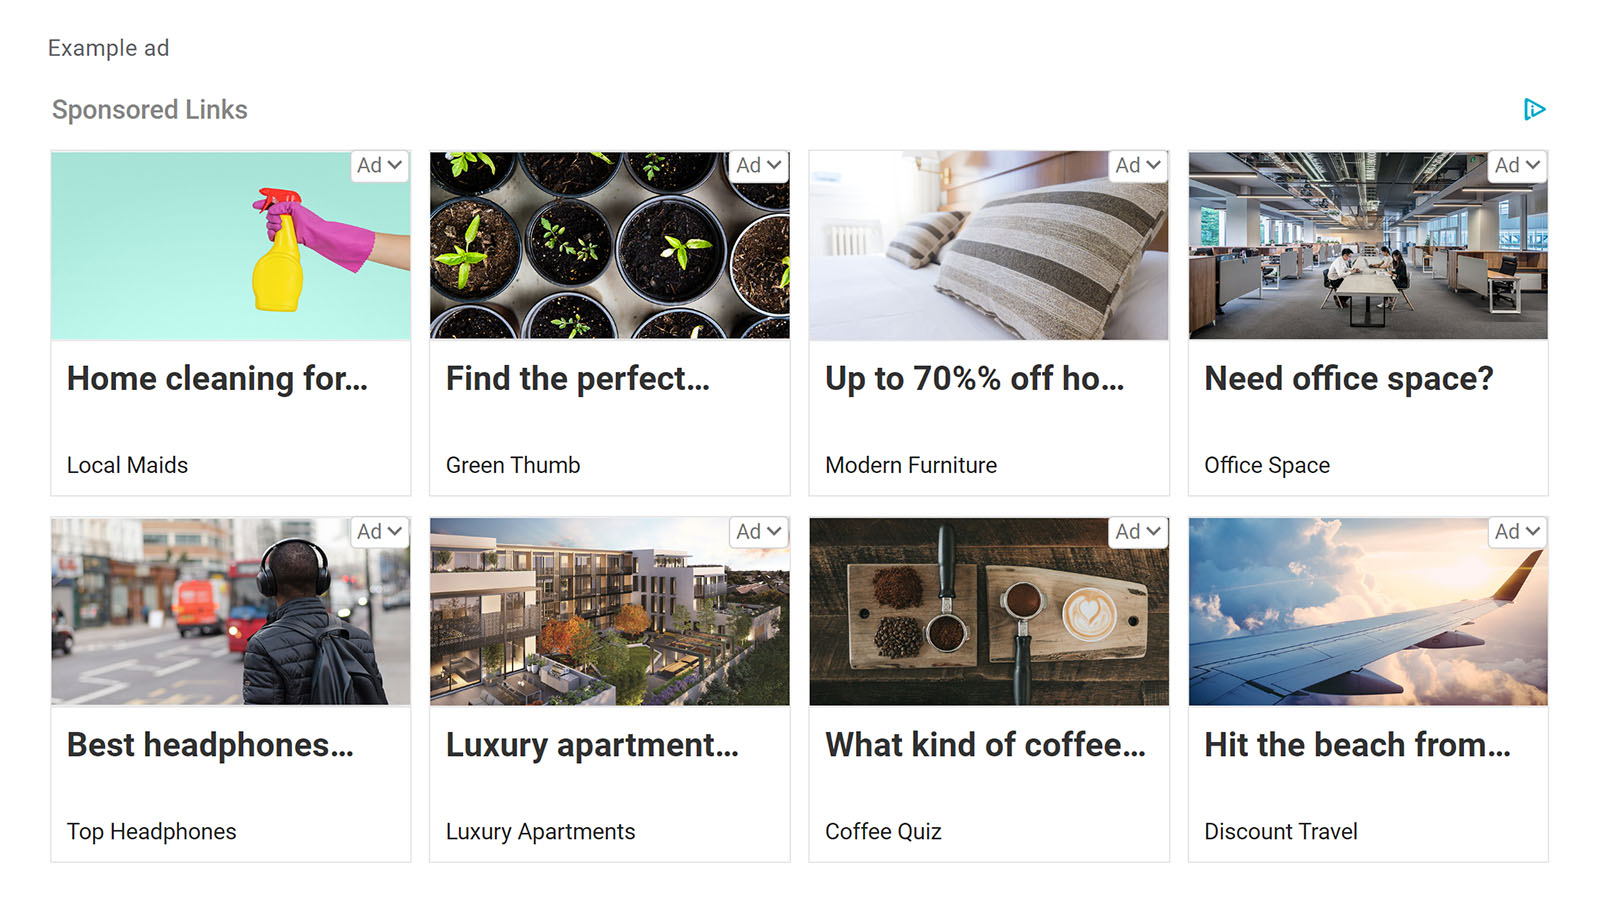The image size is (1600, 908).
Task: Click the "Best headphones..." ad title
Action: coord(210,745)
